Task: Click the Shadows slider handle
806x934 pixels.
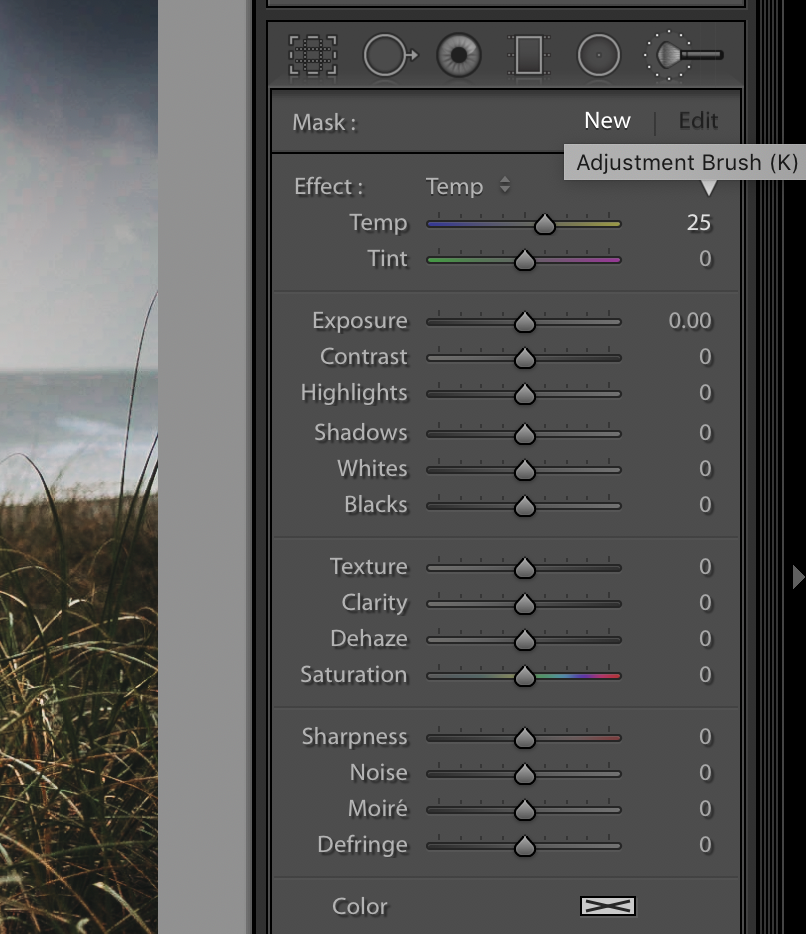Action: coord(524,434)
